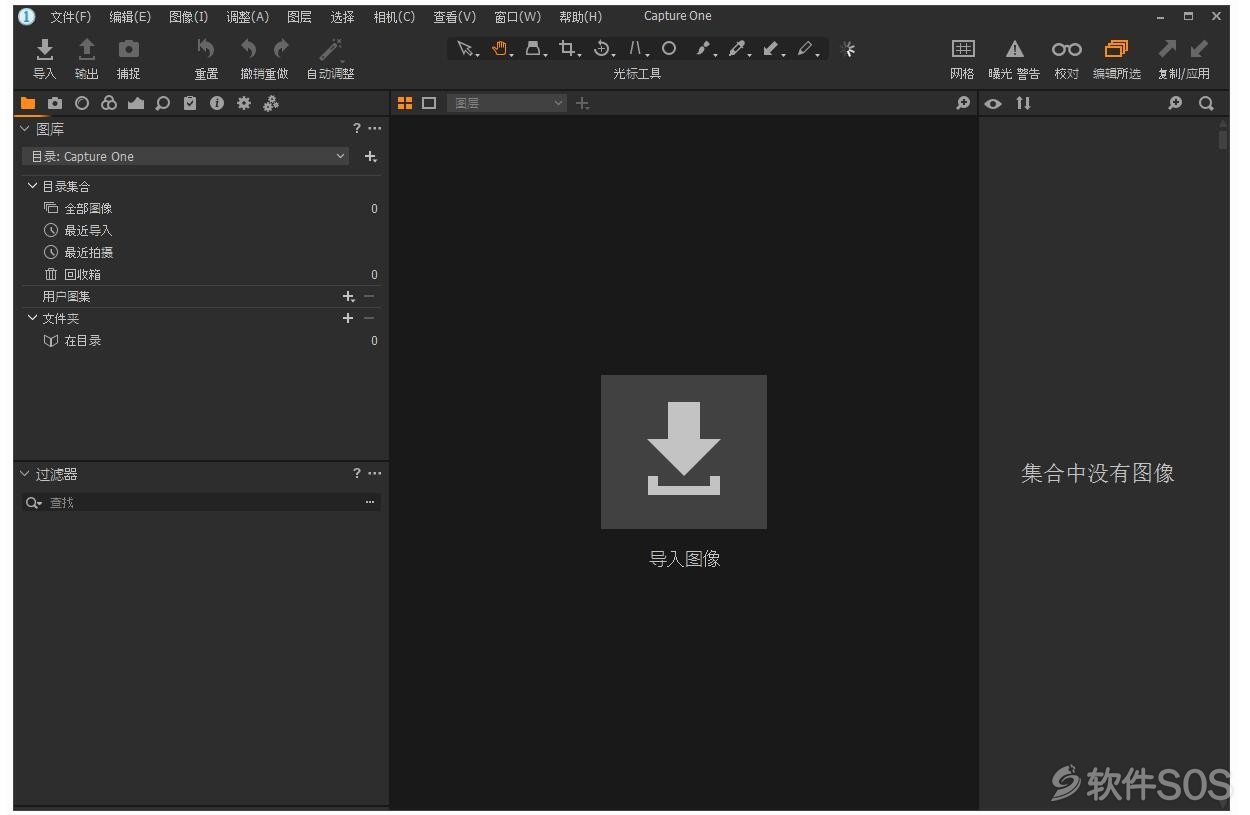Collapse the 图库 library panel
Viewport: 1250px width, 815px height.
tap(25, 128)
